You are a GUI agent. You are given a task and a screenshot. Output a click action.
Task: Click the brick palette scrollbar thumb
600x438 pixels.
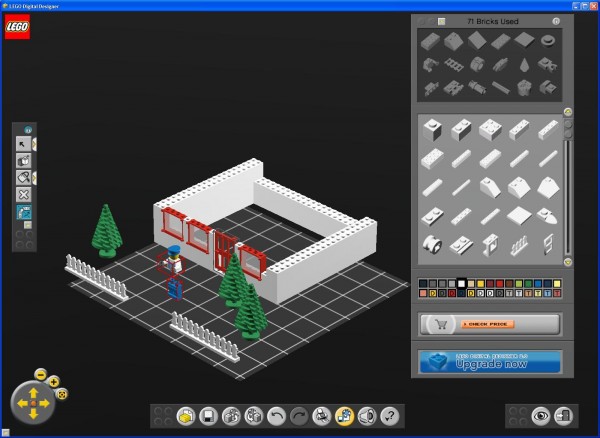click(x=568, y=129)
